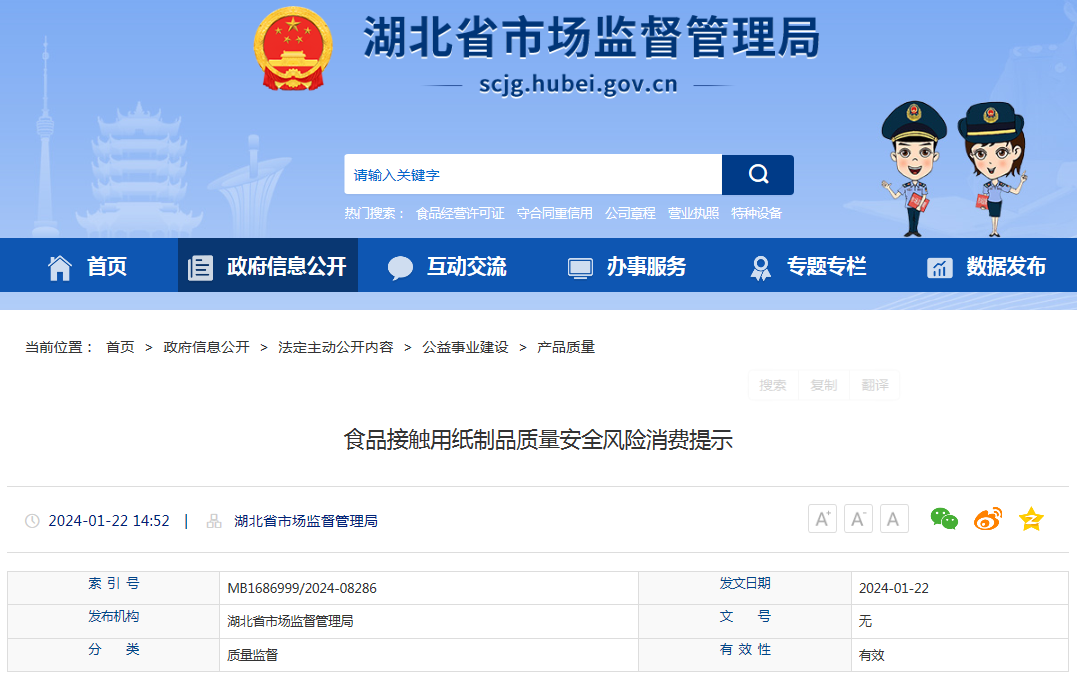1077x677 pixels.
Task: Click the keyword search input field
Action: (x=532, y=175)
